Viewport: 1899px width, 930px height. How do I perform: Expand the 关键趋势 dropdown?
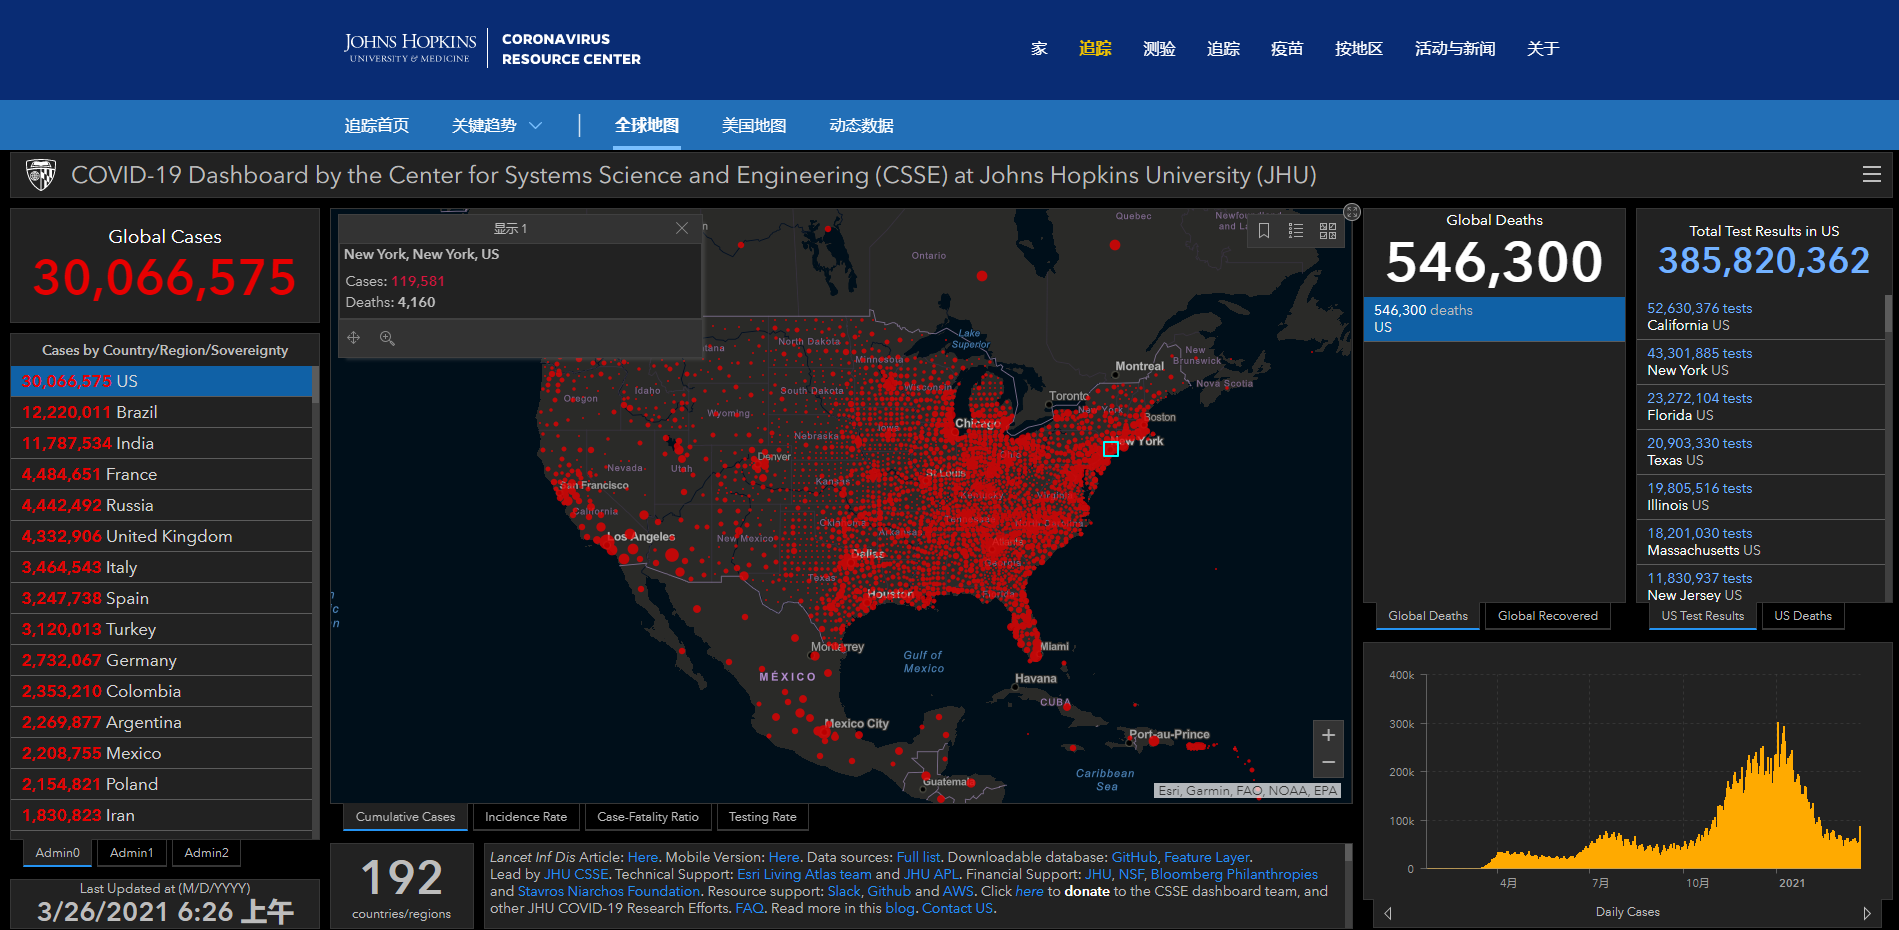click(496, 126)
